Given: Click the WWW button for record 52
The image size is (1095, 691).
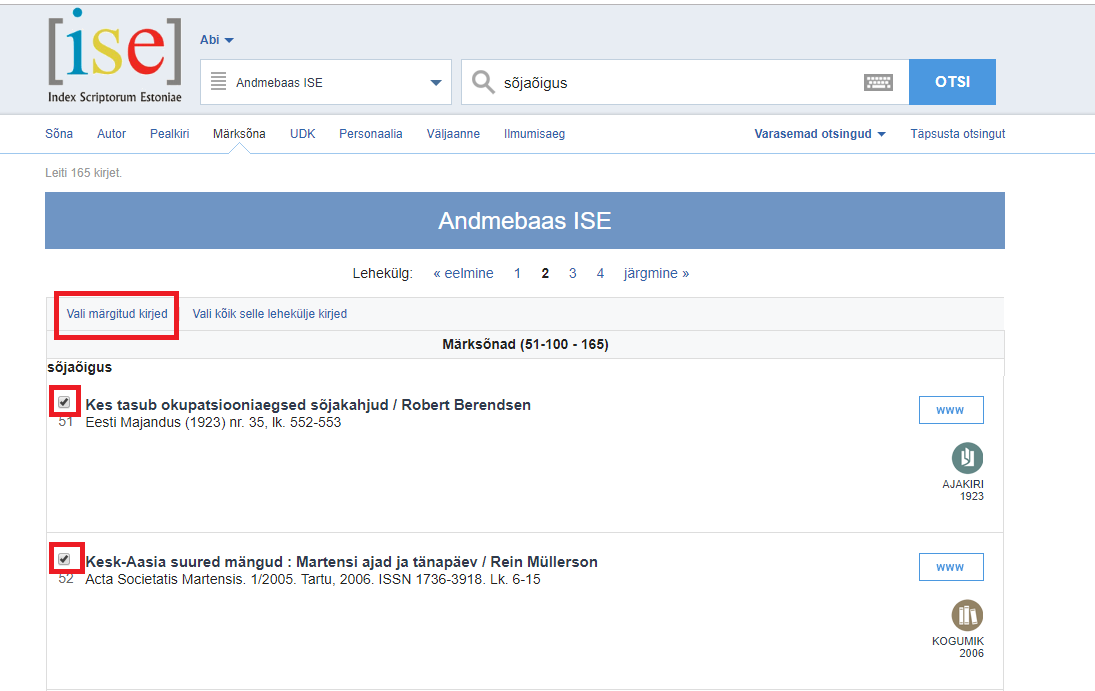Looking at the screenshot, I should click(x=951, y=567).
